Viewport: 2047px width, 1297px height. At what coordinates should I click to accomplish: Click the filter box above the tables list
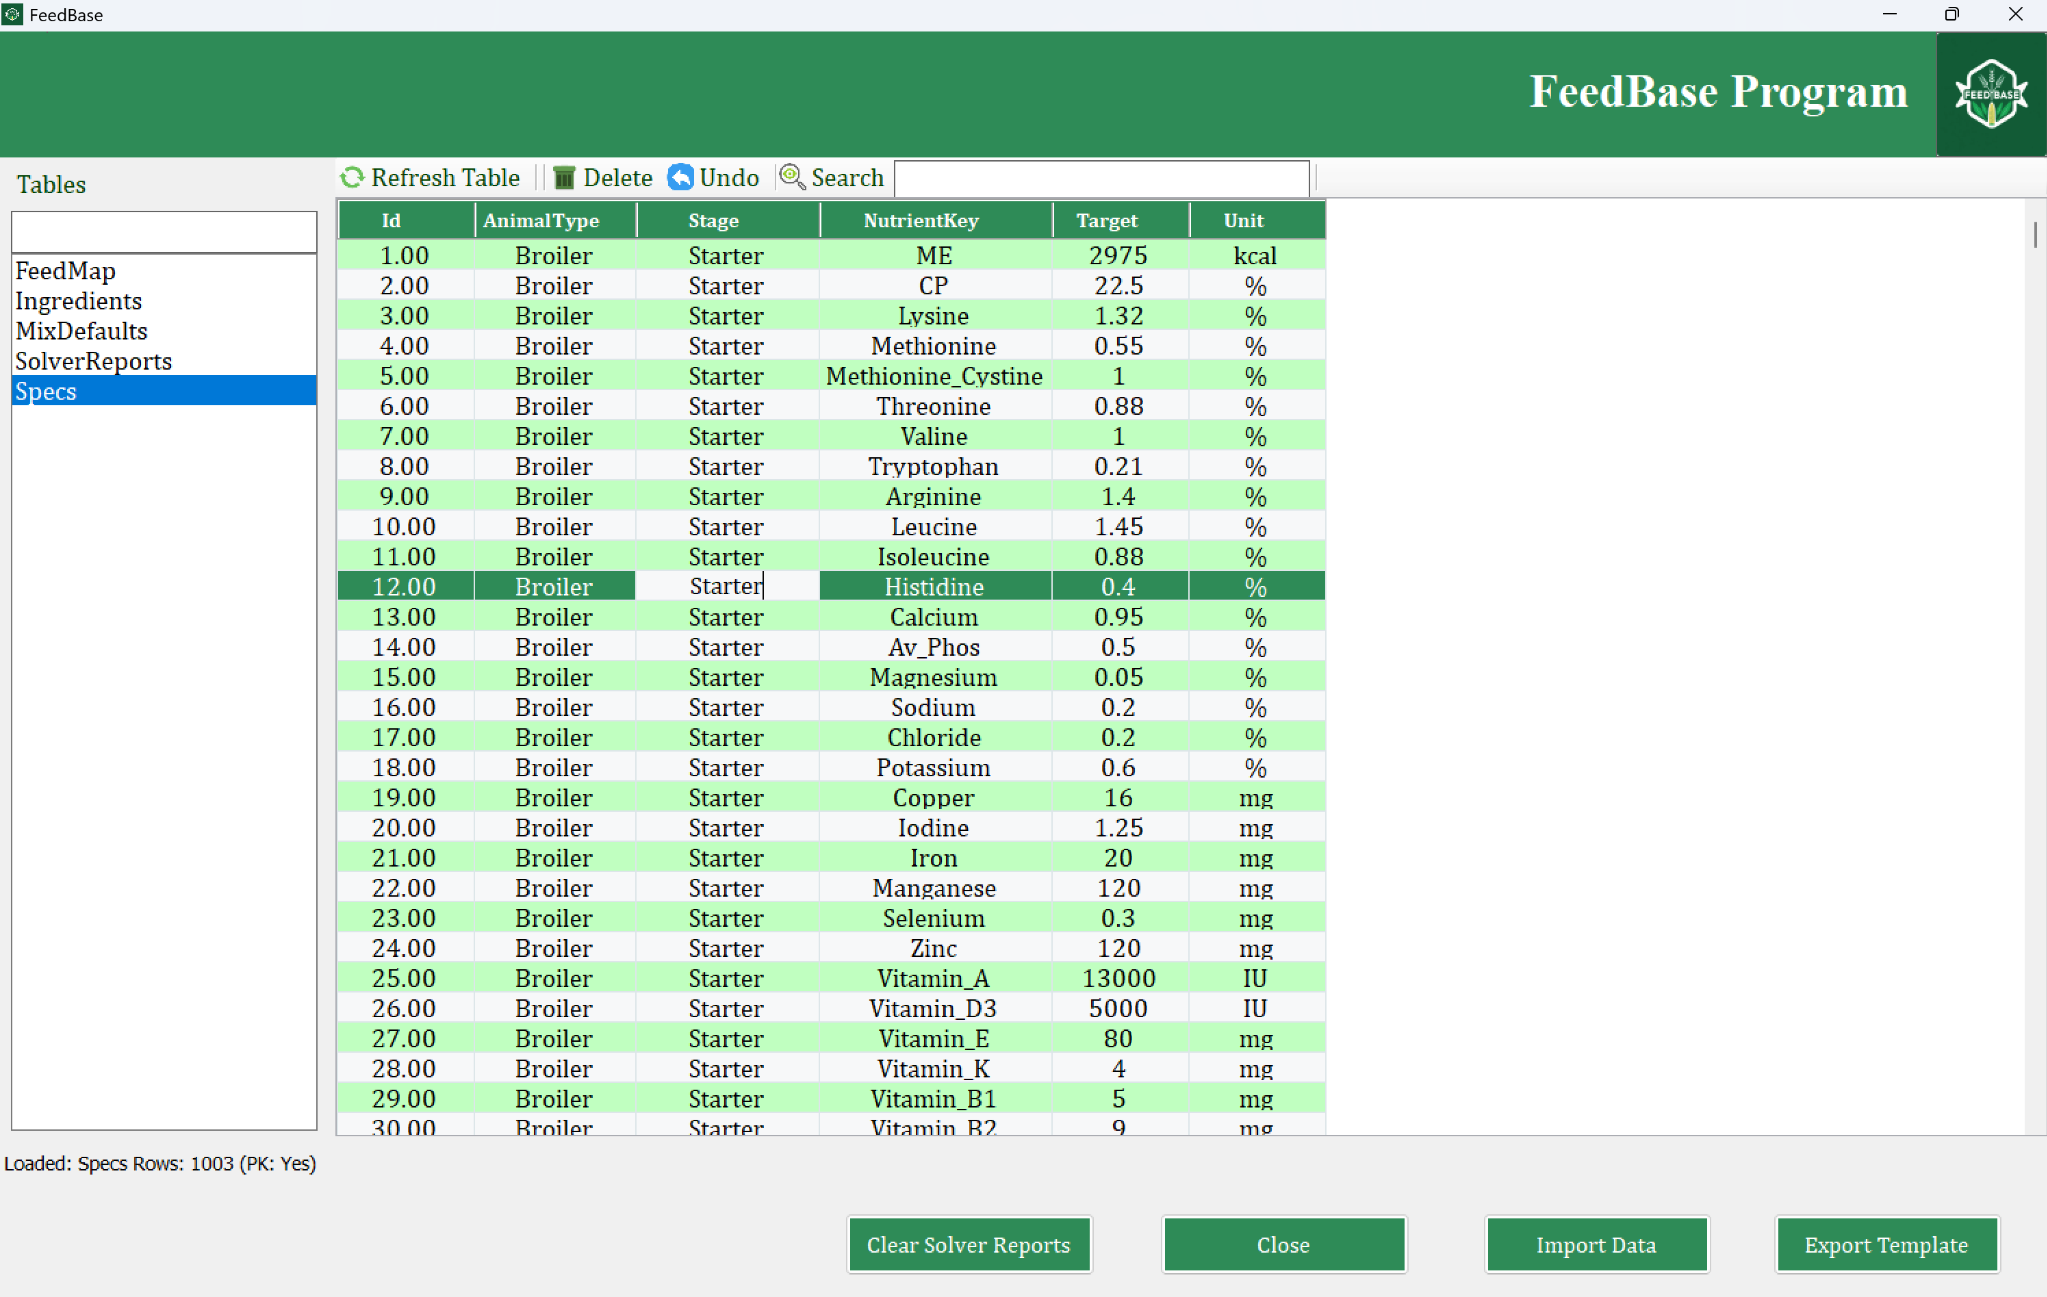click(163, 231)
